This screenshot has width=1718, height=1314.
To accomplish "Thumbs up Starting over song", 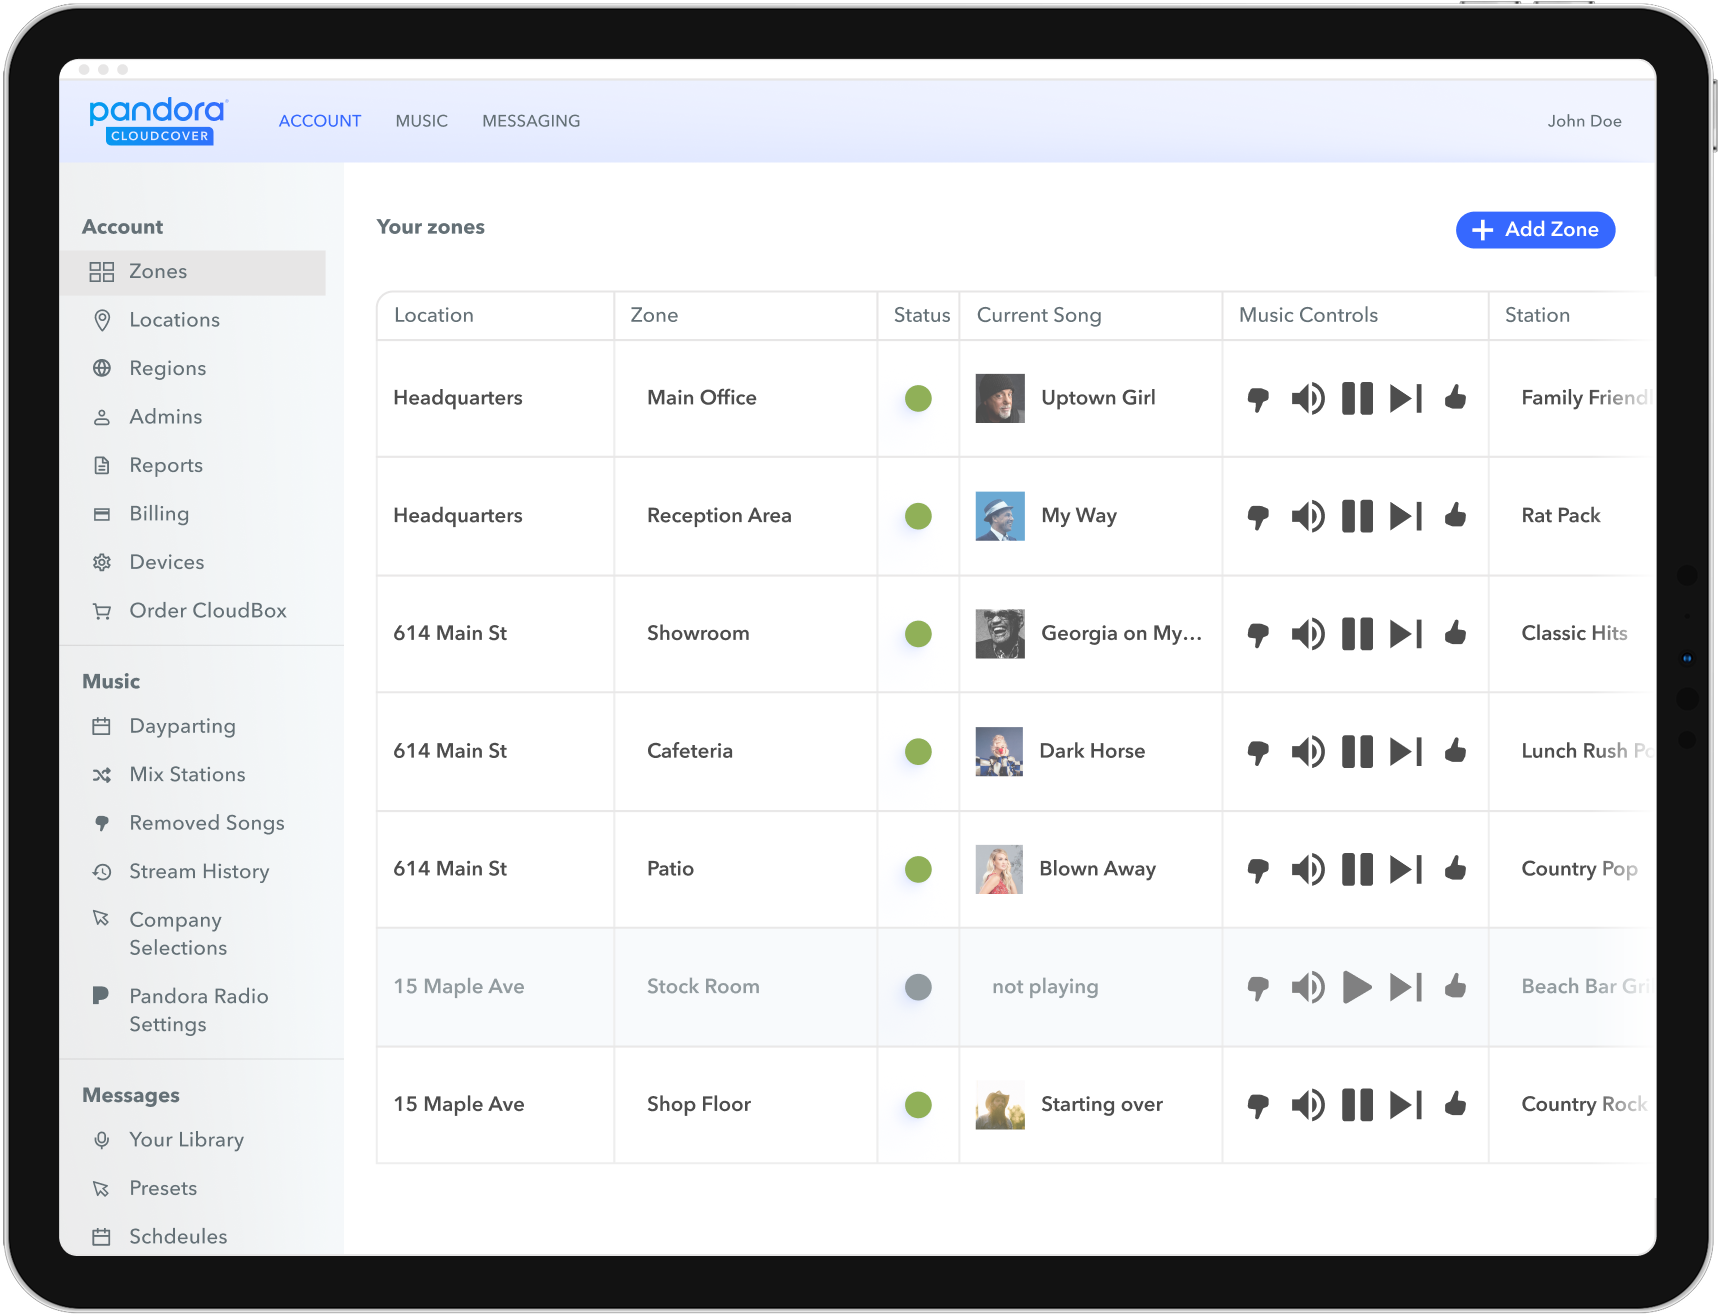I will point(1455,1104).
